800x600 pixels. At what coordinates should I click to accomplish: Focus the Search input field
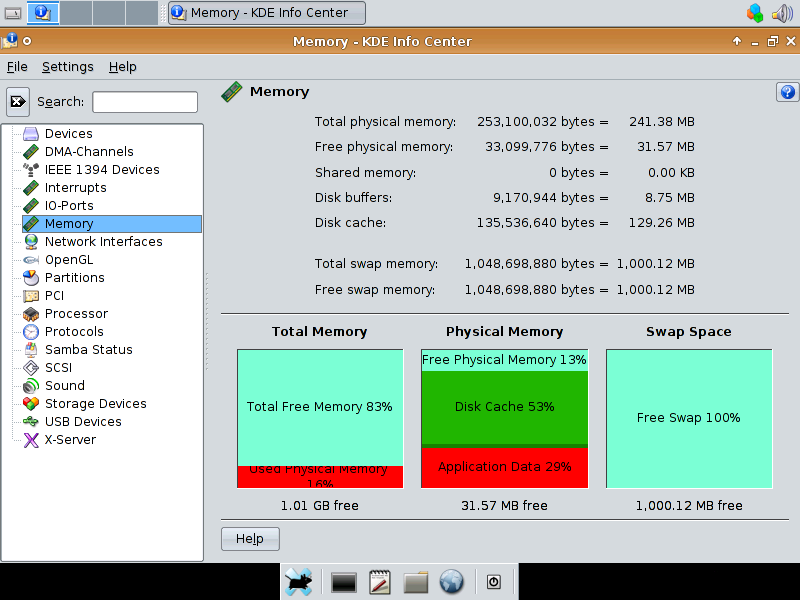[x=145, y=102]
